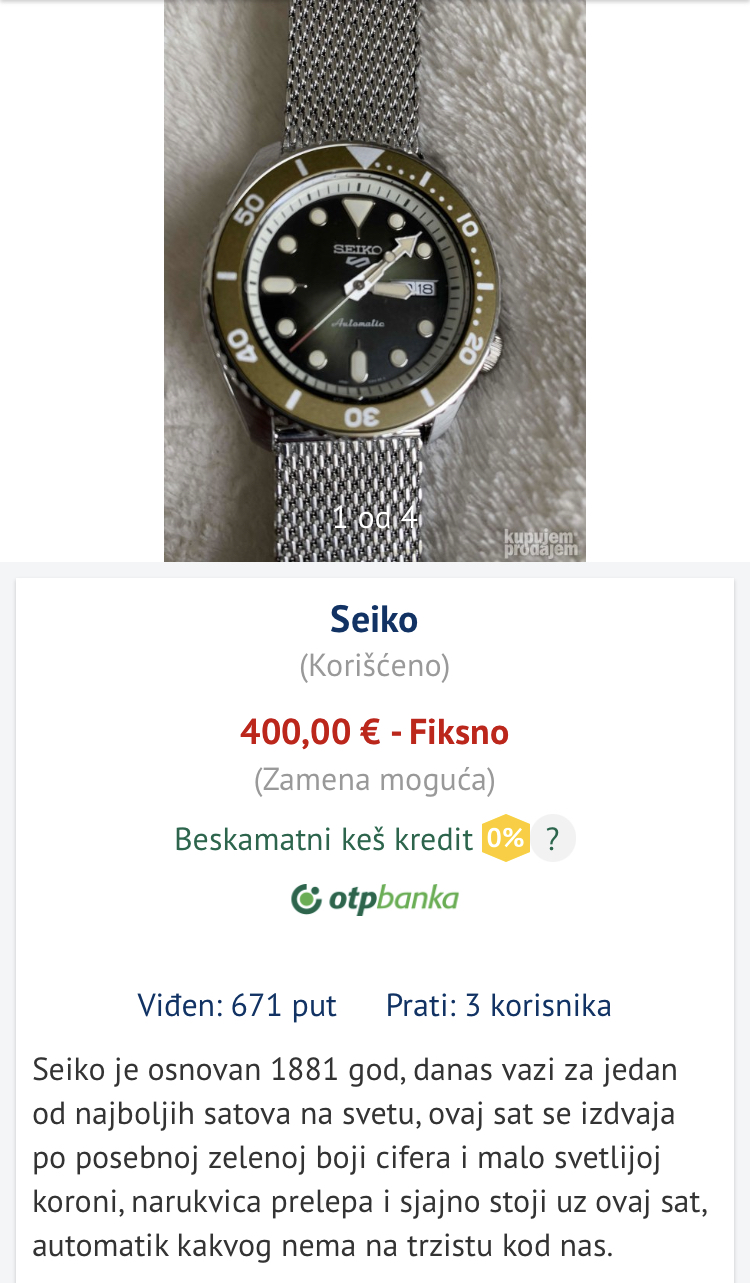Open the question mark help icon
Screen dimensions: 750x1283
pos(553,838)
